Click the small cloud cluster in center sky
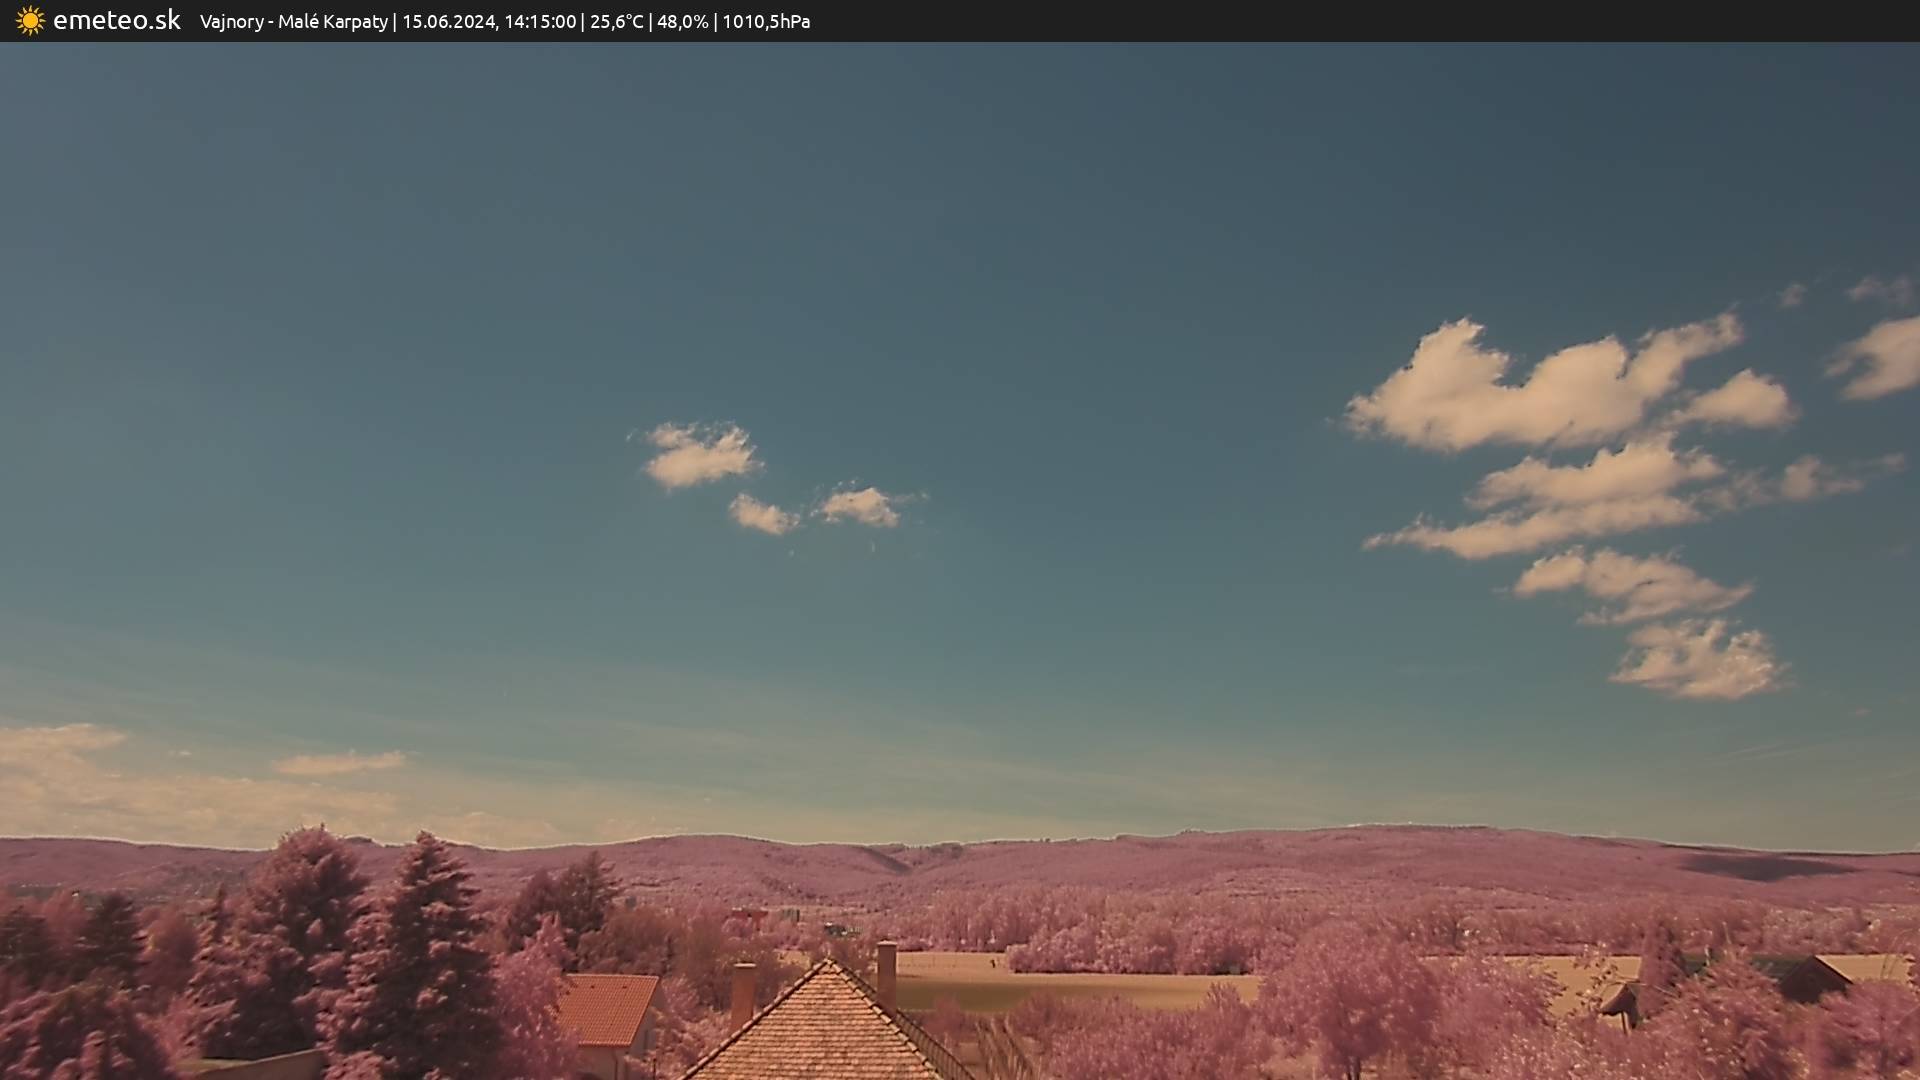Screen dimensions: 1920x1080 [700, 456]
